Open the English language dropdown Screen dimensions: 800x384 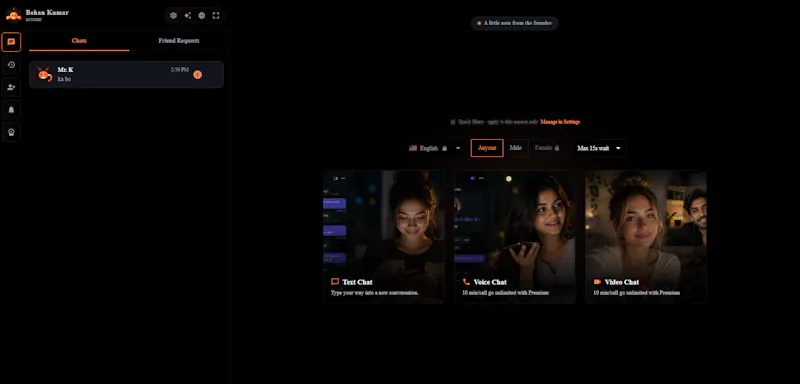(x=435, y=148)
